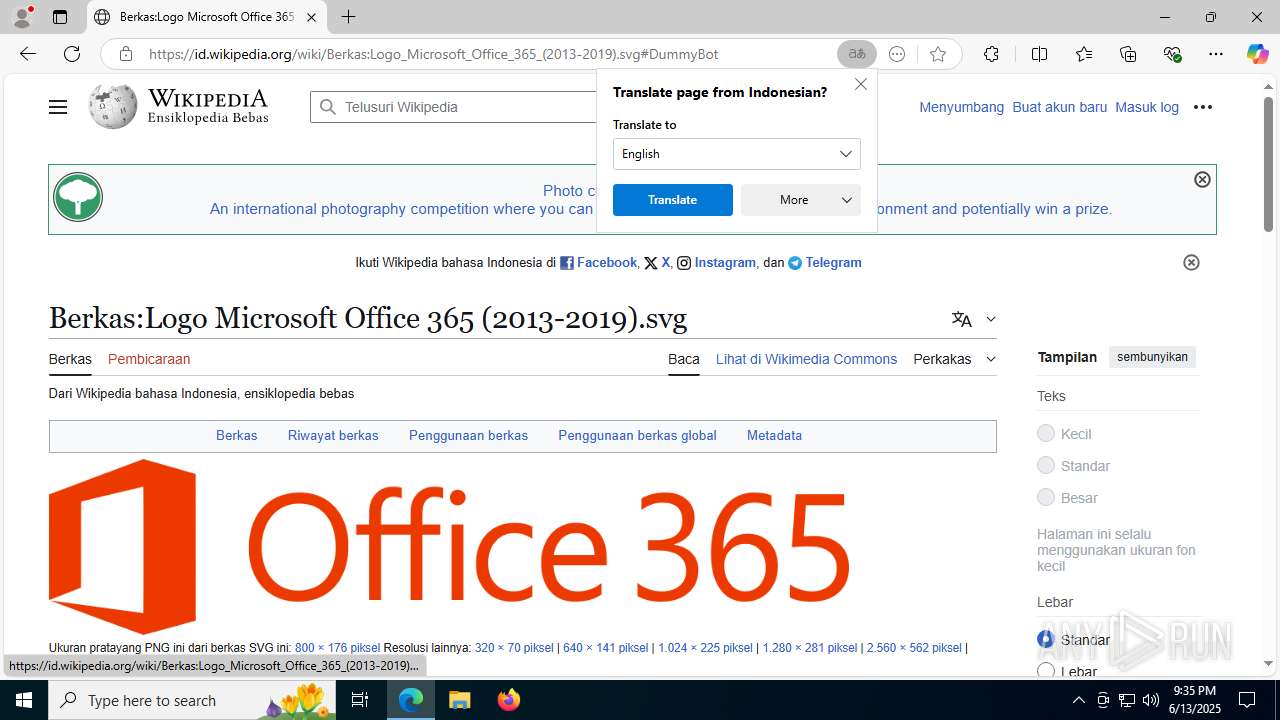The height and width of the screenshot is (720, 1280).
Task: Open the 320 × 70 piksel resolution link
Action: 514,648
